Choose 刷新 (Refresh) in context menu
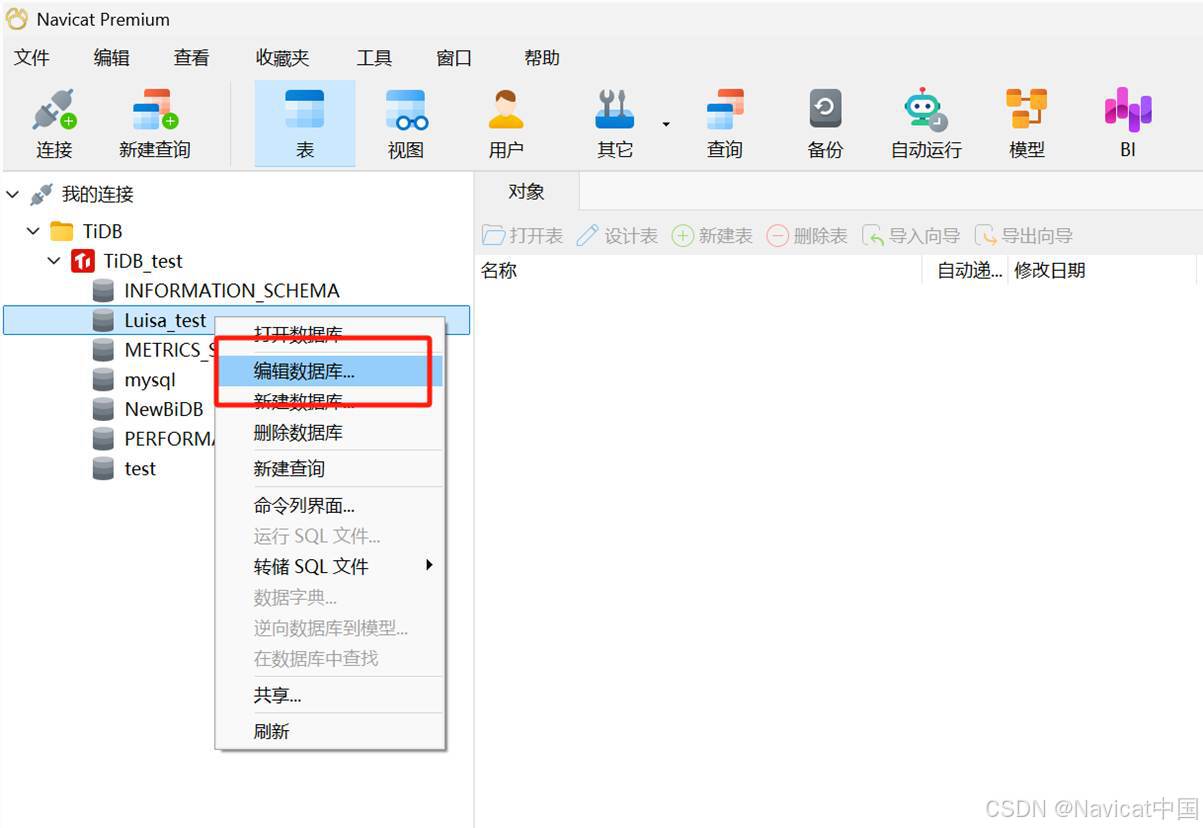1203x828 pixels. point(330,732)
